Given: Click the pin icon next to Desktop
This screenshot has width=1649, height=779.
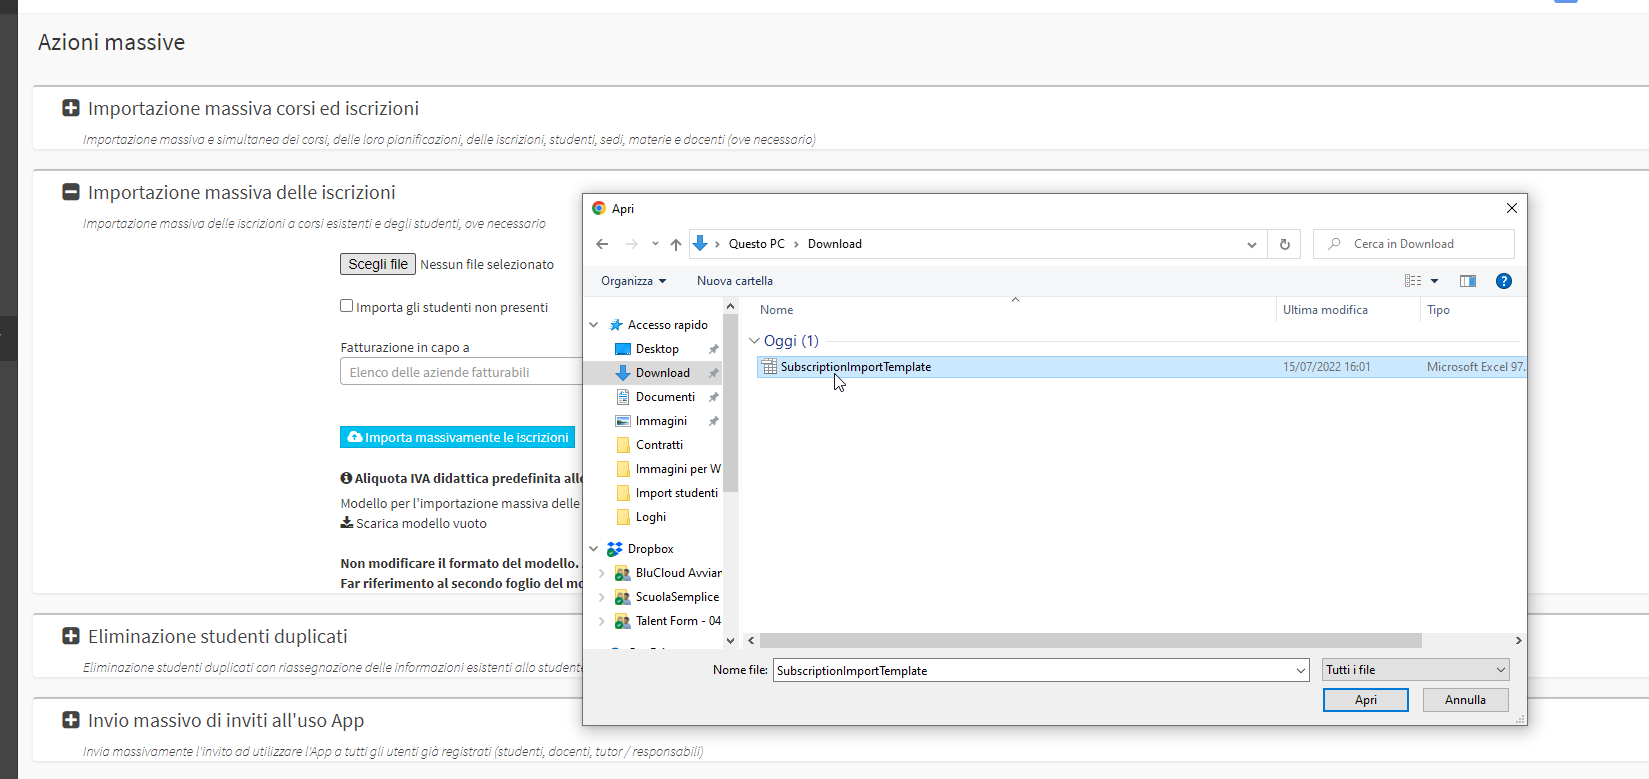Looking at the screenshot, I should coord(713,349).
